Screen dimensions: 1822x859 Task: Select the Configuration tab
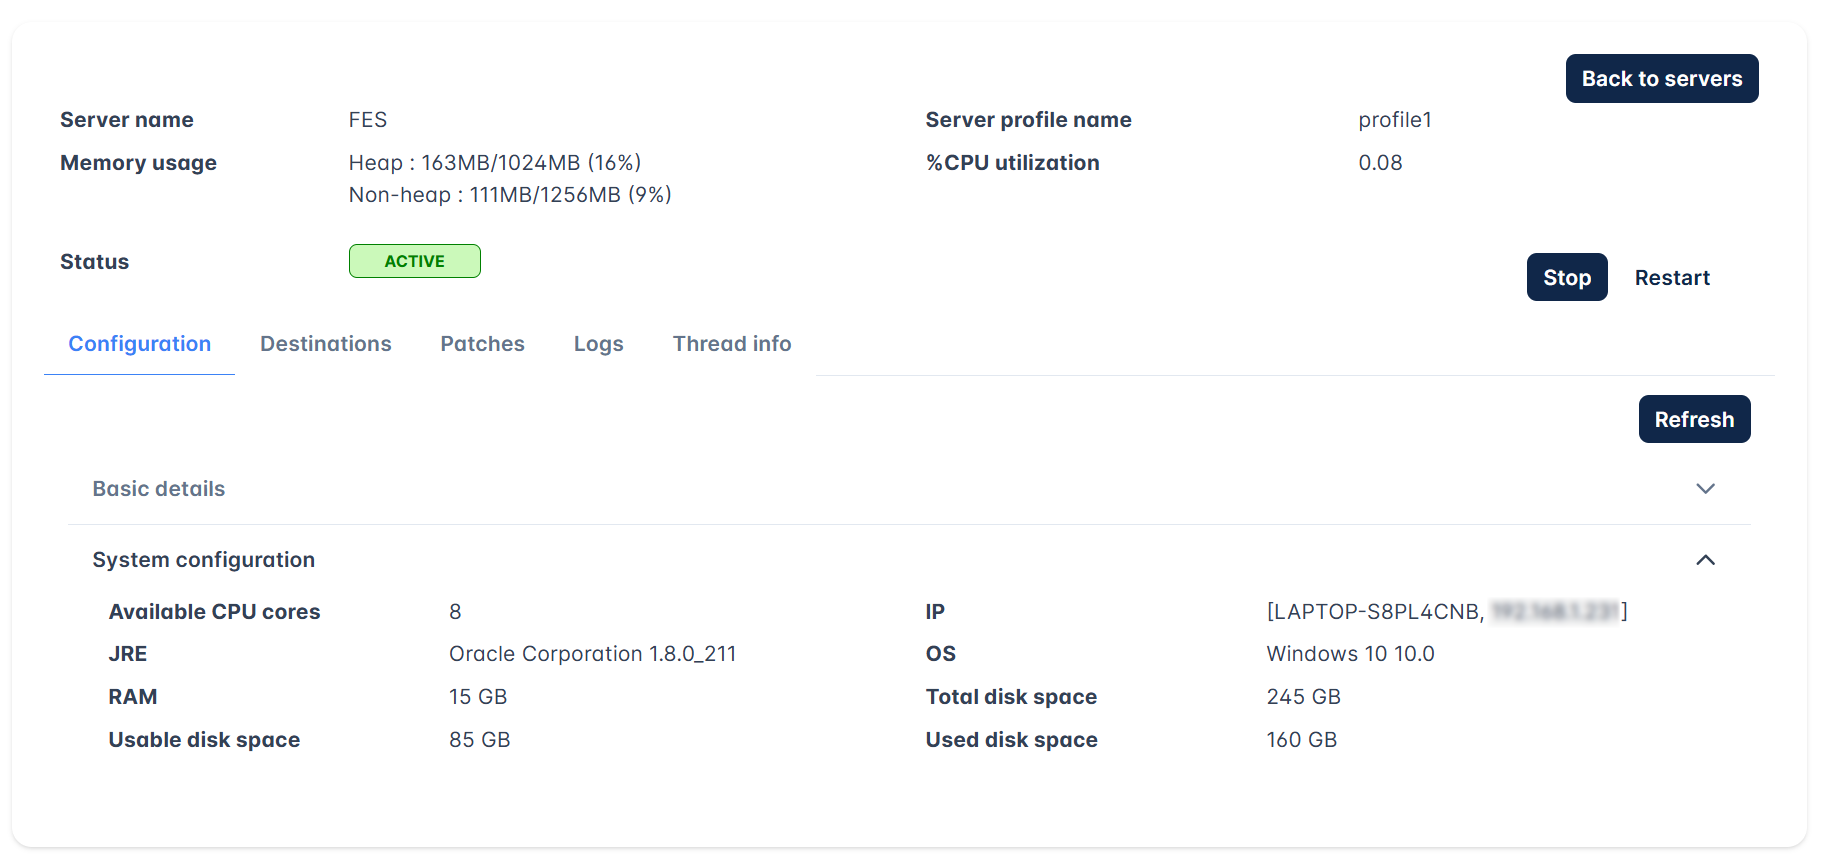[x=140, y=344]
